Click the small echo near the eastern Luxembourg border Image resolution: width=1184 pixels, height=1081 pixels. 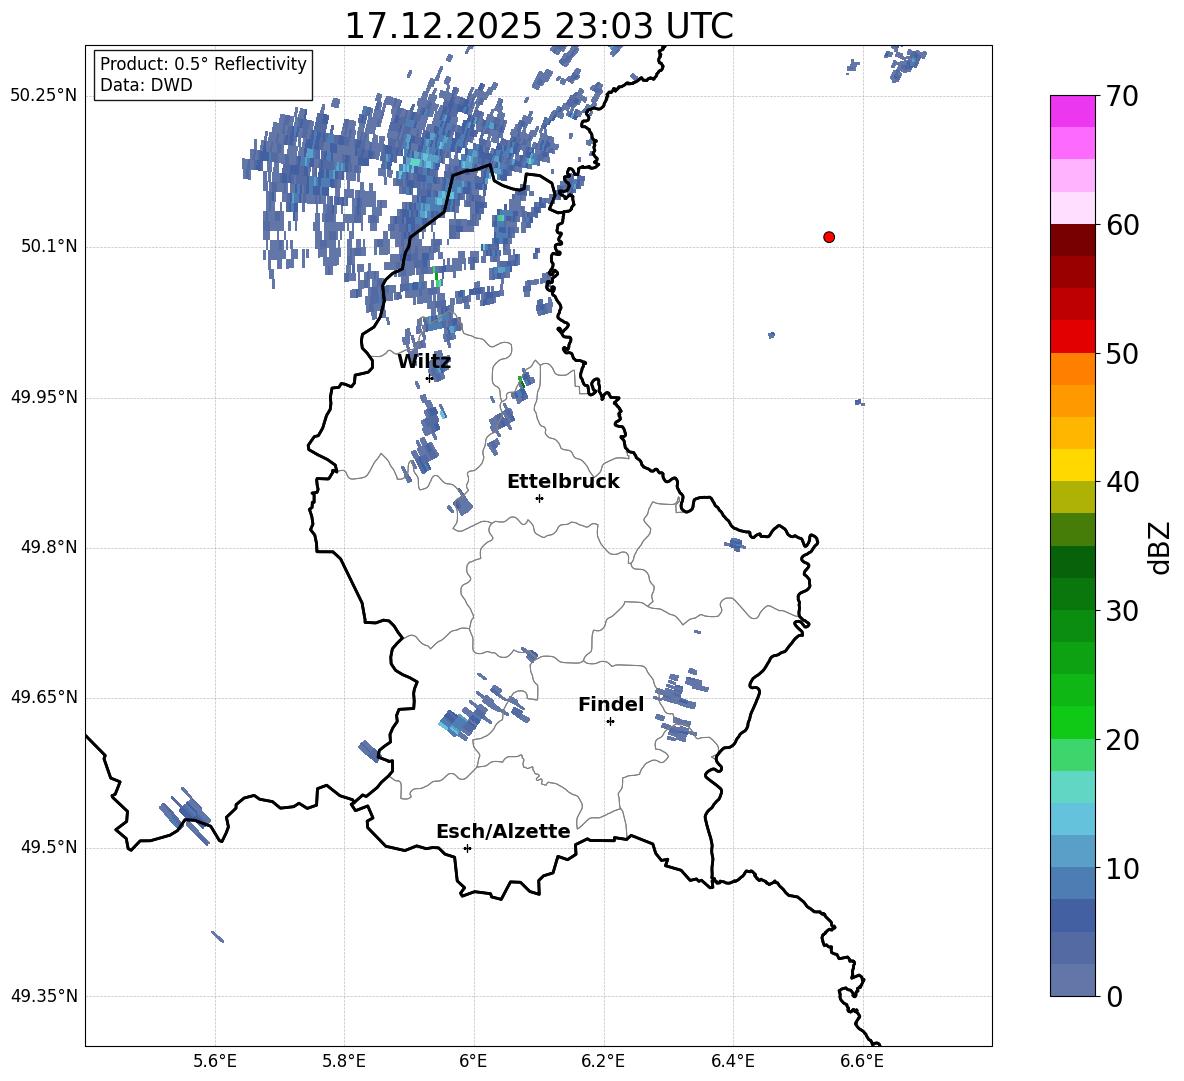click(x=735, y=544)
